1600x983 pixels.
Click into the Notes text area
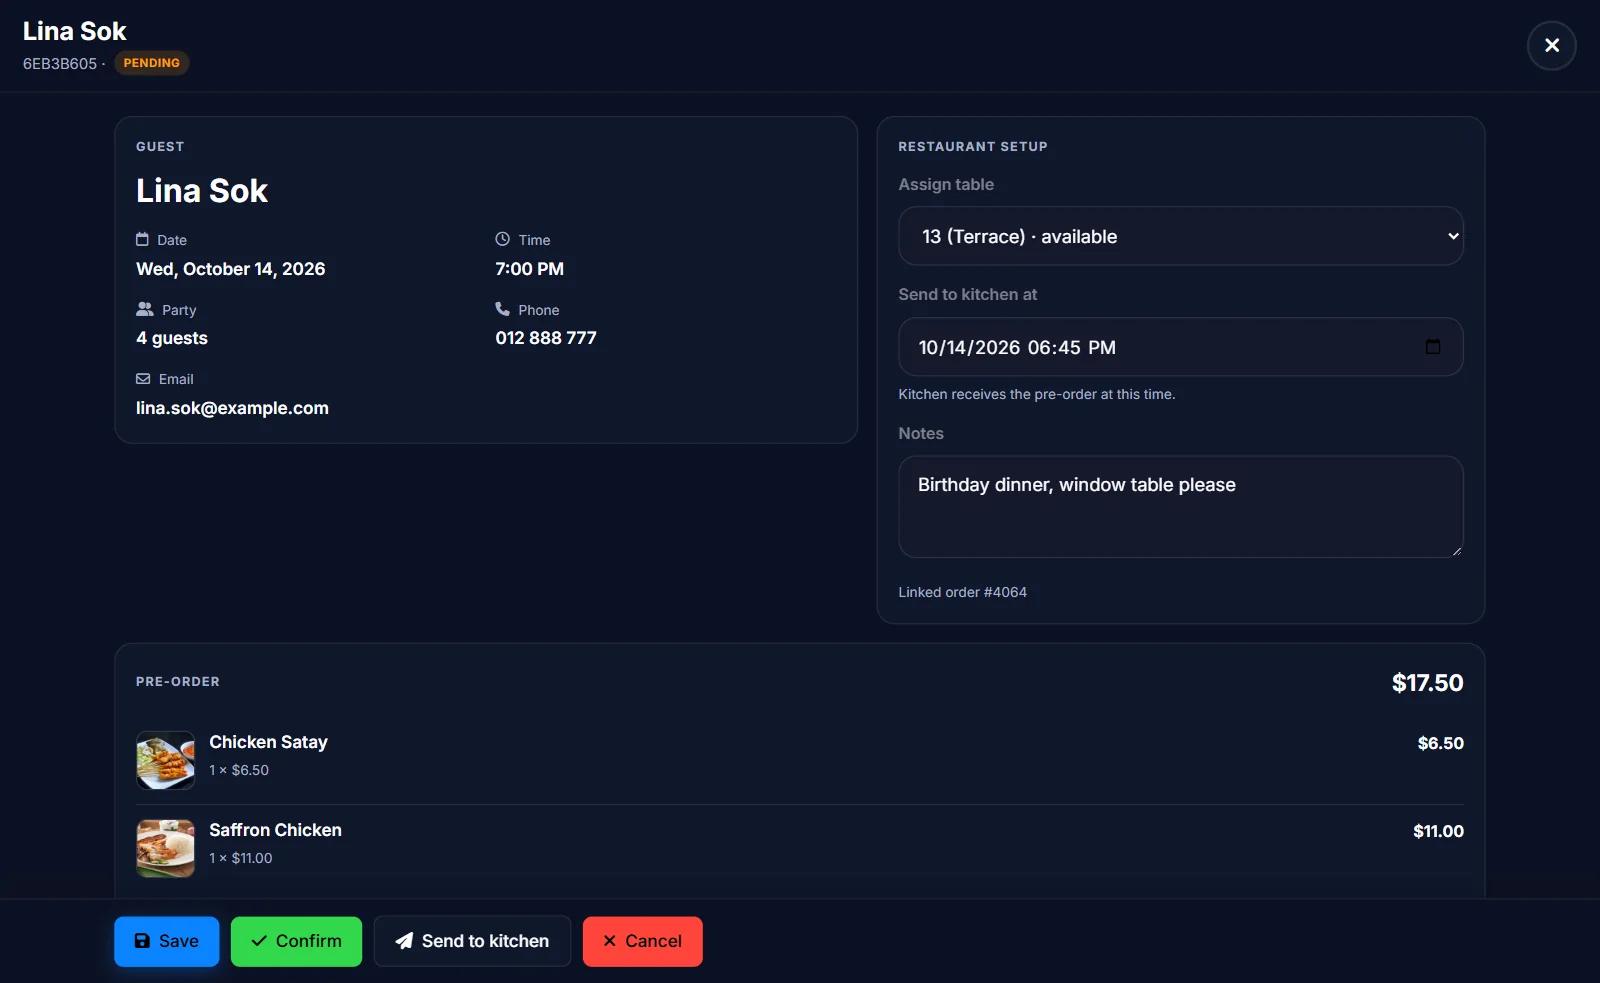1180,507
